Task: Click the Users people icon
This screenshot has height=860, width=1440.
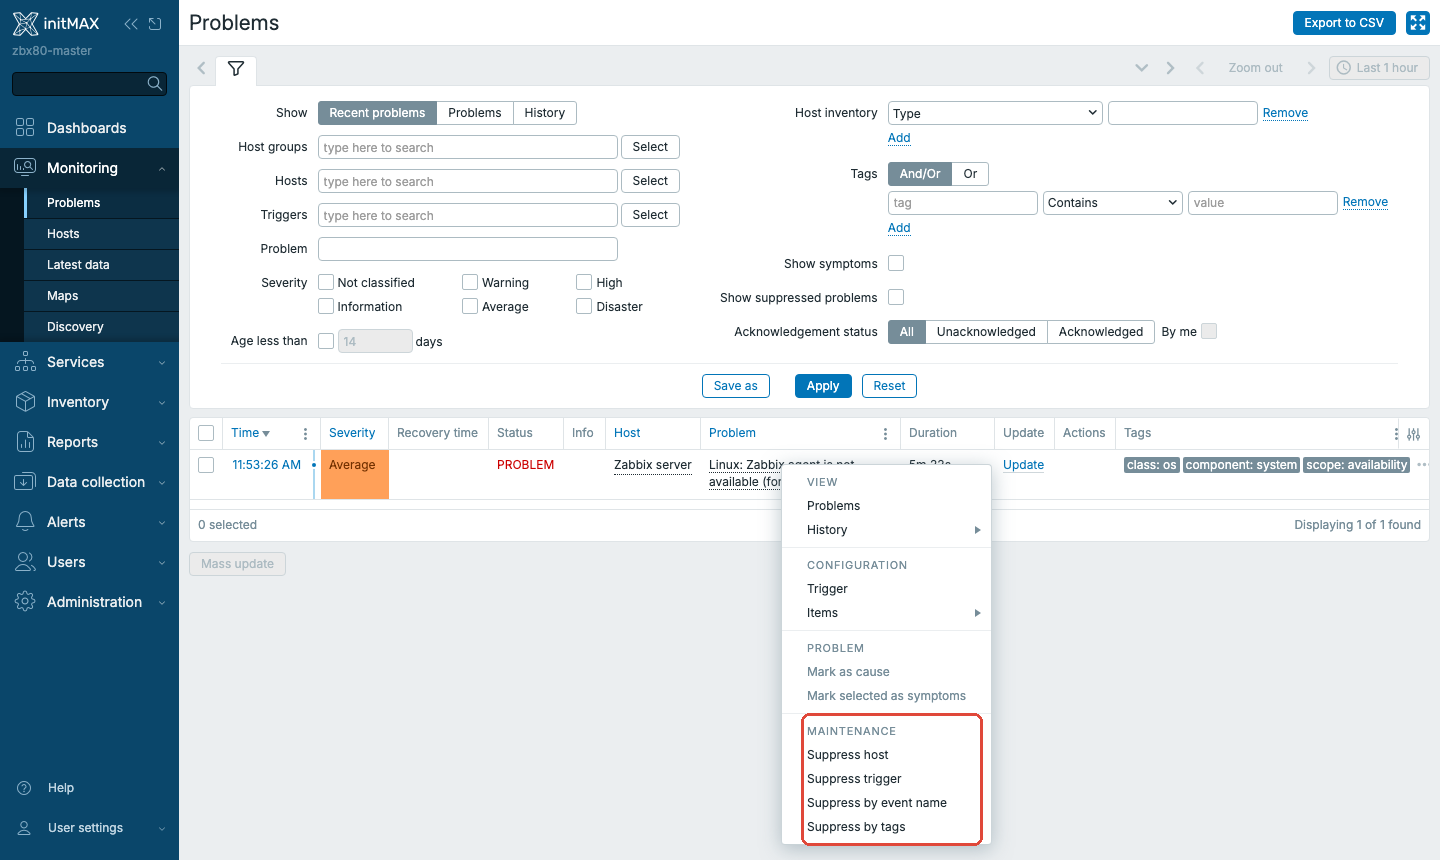Action: tap(25, 562)
